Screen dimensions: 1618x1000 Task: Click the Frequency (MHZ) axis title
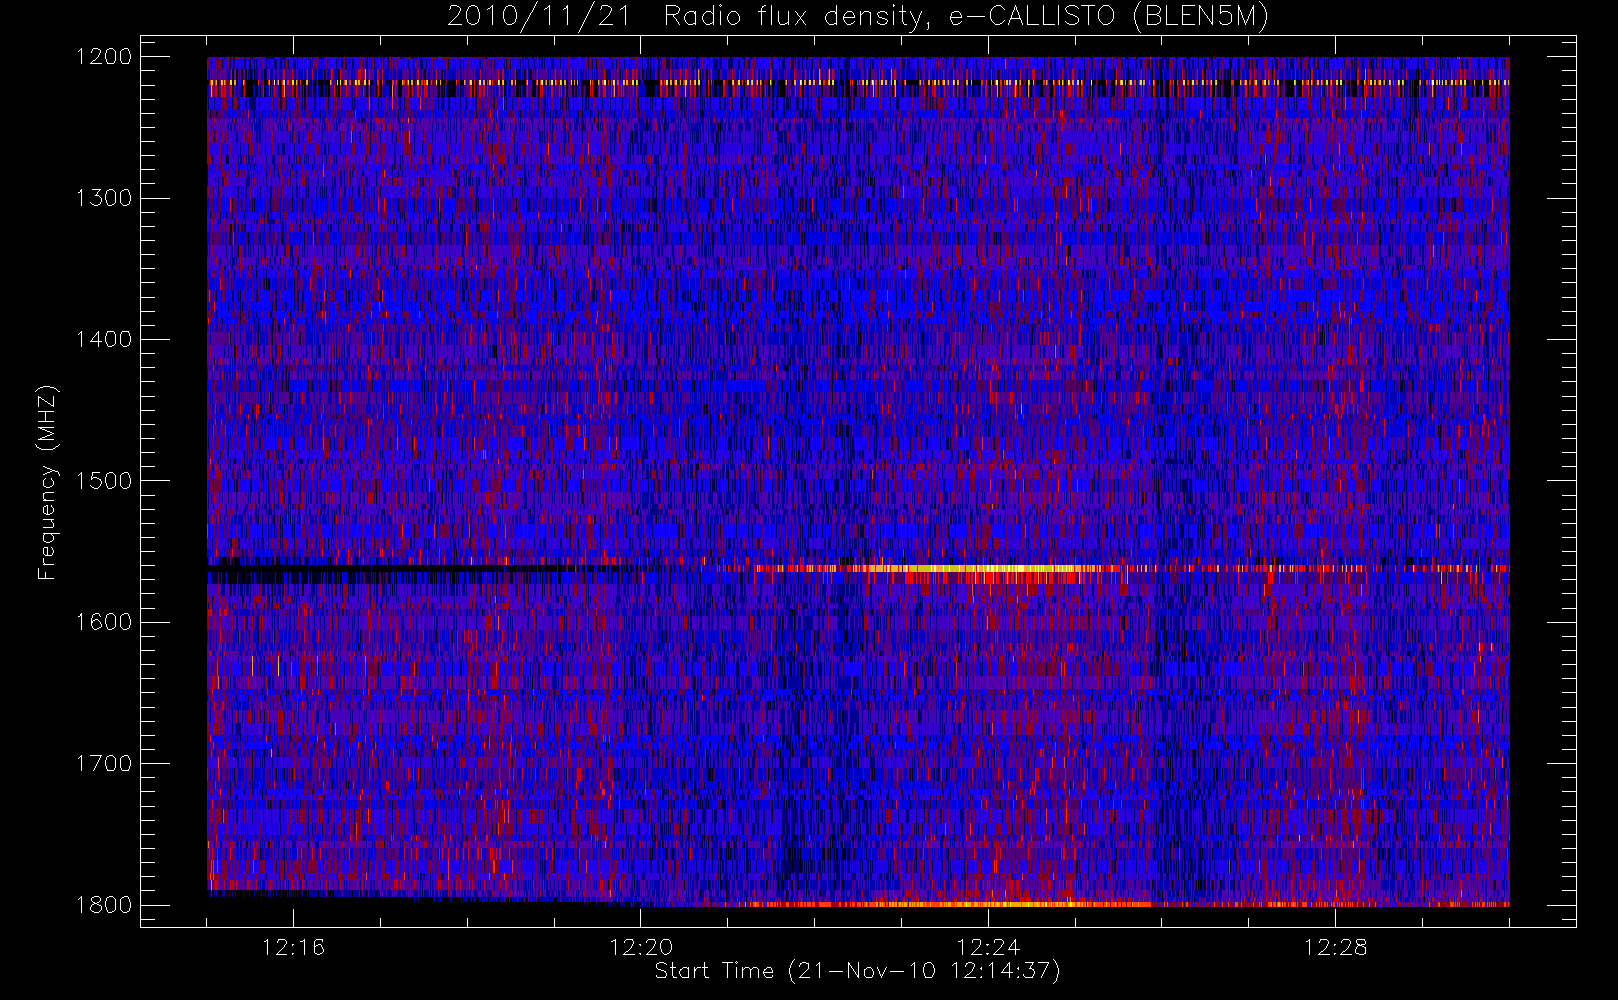(x=47, y=482)
